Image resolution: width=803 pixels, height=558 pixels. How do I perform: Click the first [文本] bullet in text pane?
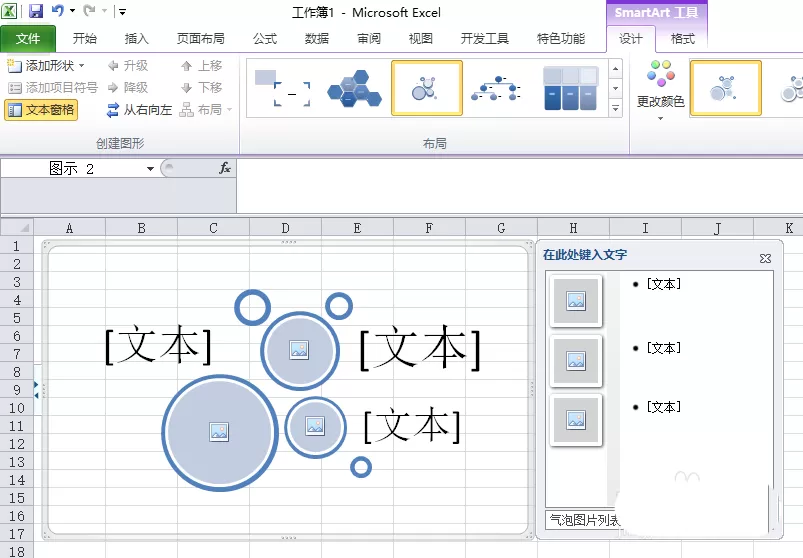tap(664, 284)
